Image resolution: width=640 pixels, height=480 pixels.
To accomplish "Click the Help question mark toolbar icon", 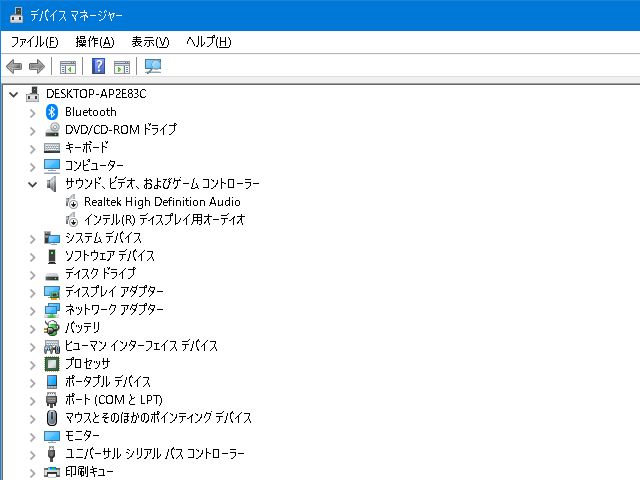I will (x=98, y=67).
